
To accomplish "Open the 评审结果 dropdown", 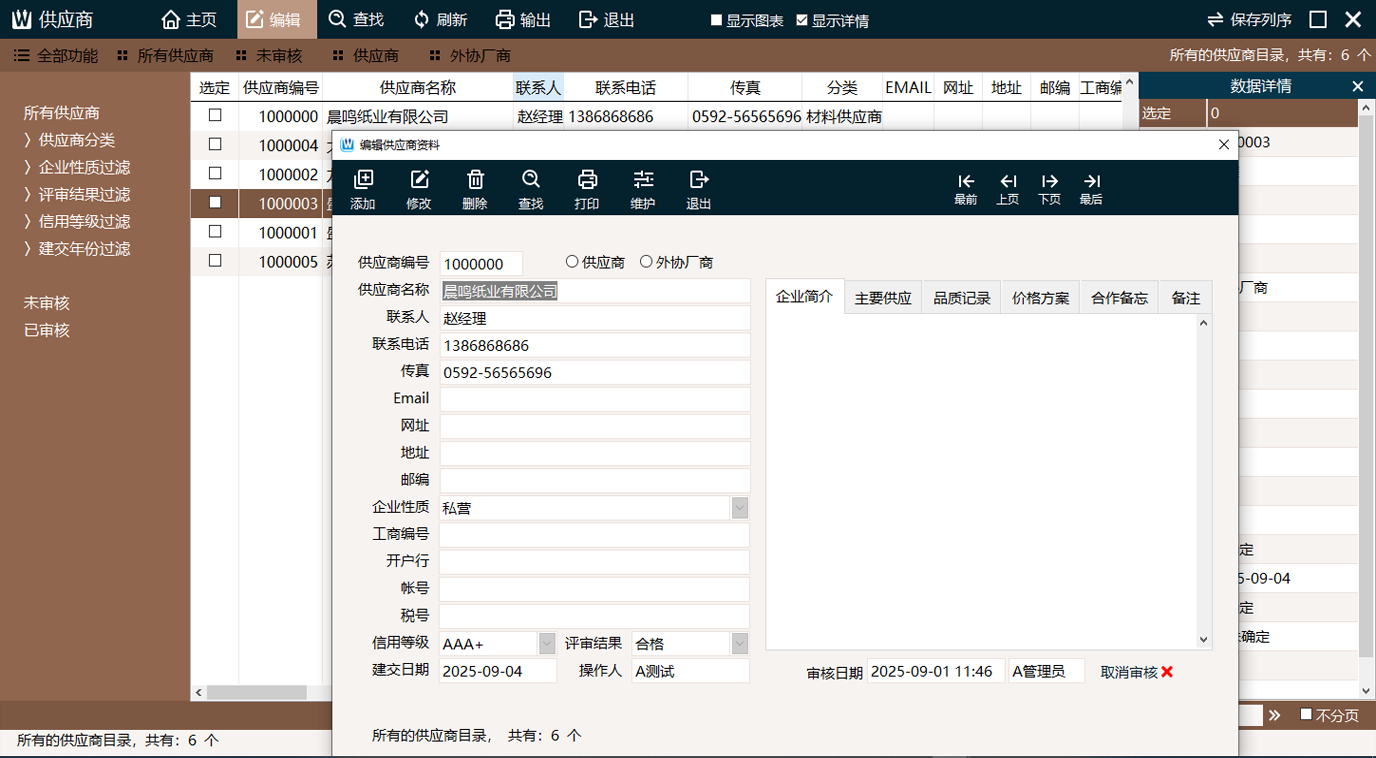I will pyautogui.click(x=739, y=643).
